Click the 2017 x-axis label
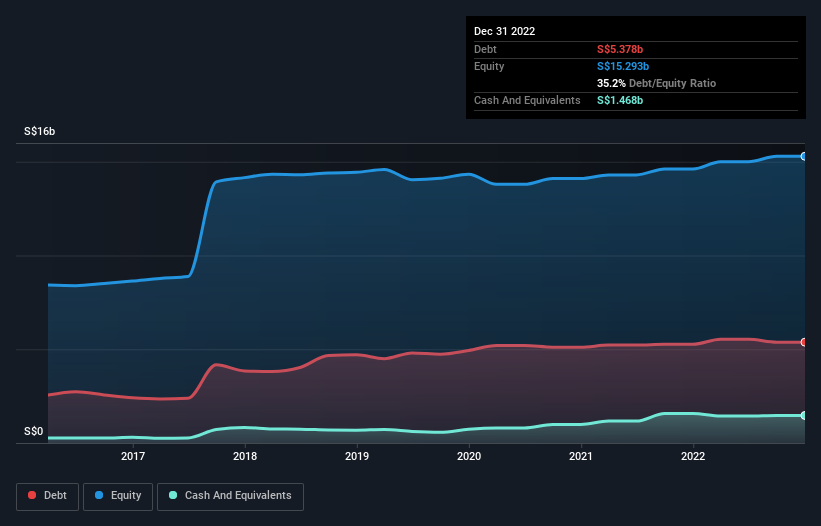 133,456
